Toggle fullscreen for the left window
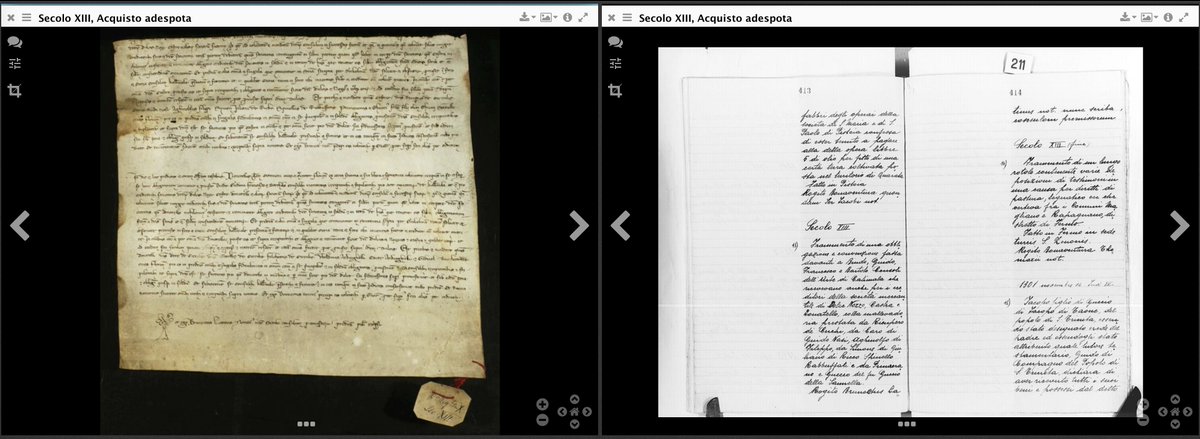 tap(583, 17)
